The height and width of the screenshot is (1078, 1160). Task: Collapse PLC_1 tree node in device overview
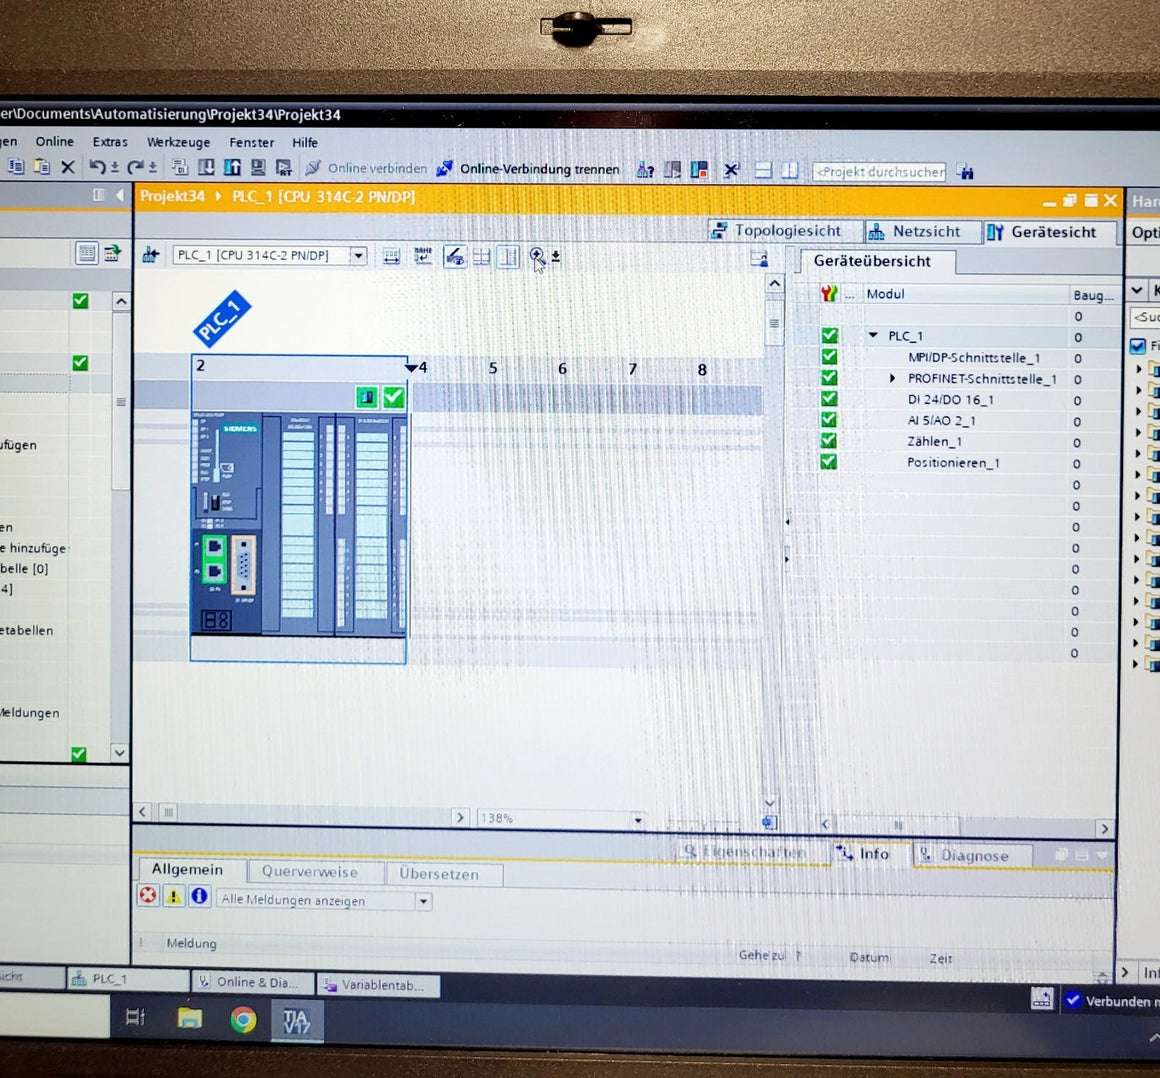tap(874, 335)
